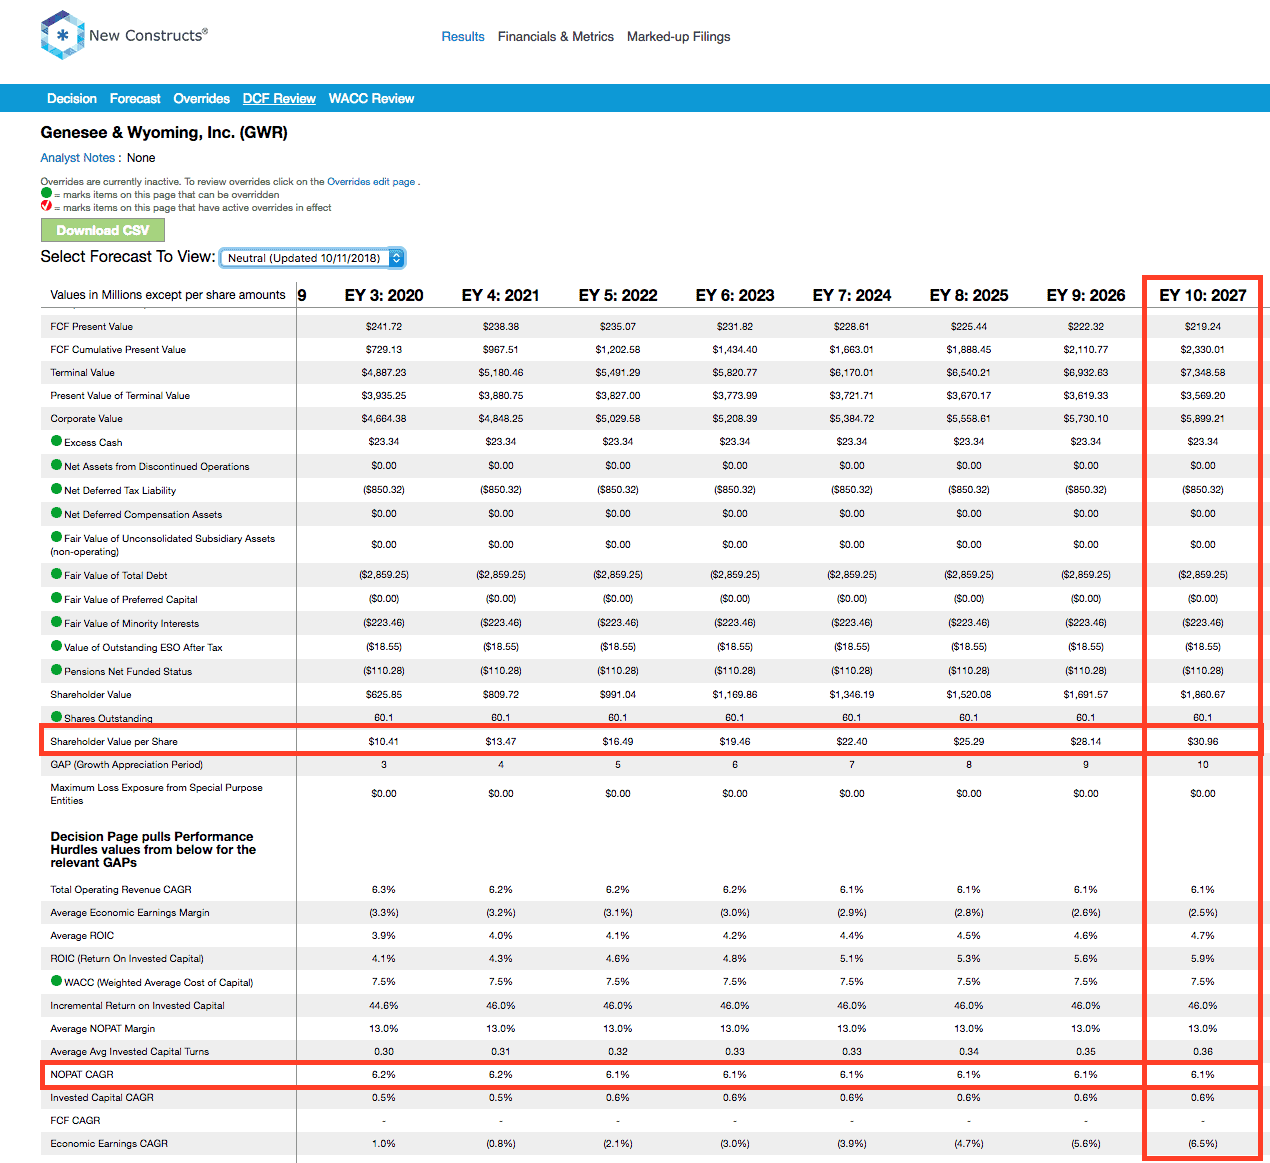This screenshot has width=1270, height=1163.
Task: Click green dot beside Shares Outstanding
Action: (x=57, y=716)
